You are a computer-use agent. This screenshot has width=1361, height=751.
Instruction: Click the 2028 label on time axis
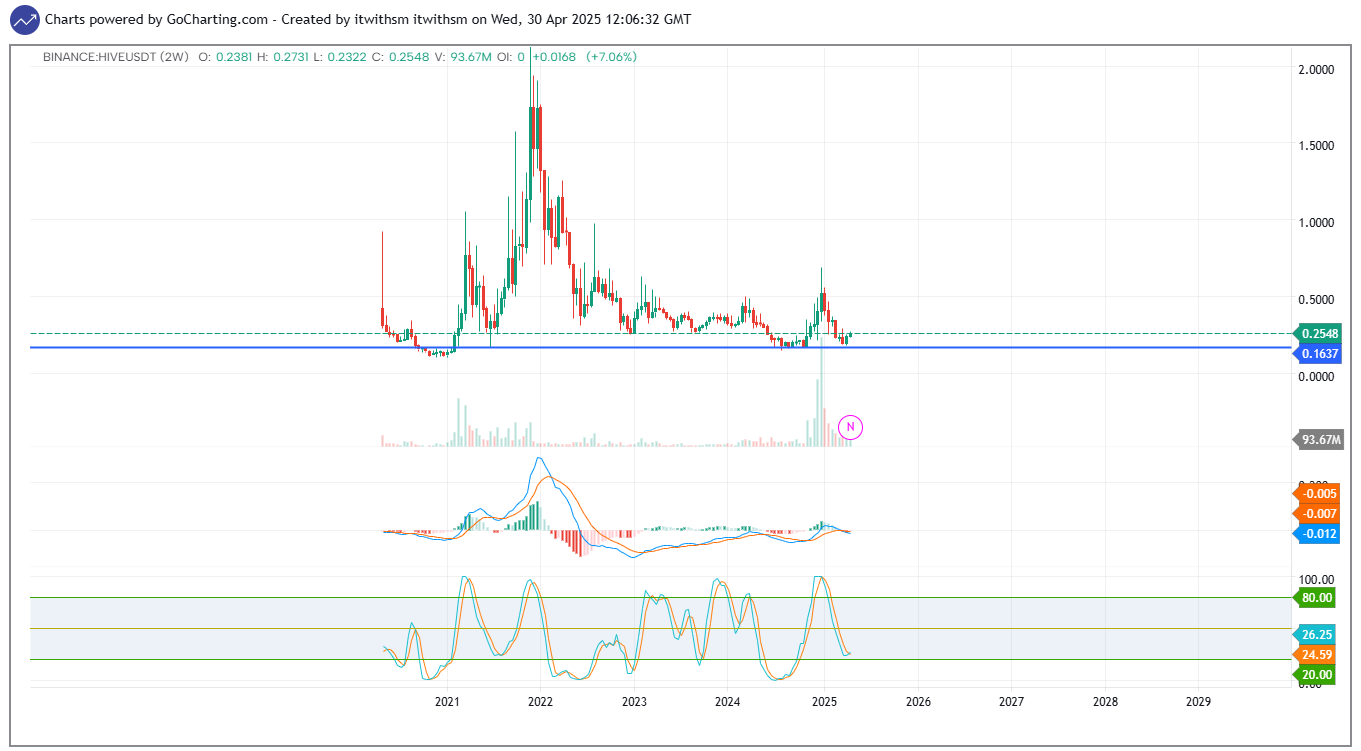coord(1105,702)
